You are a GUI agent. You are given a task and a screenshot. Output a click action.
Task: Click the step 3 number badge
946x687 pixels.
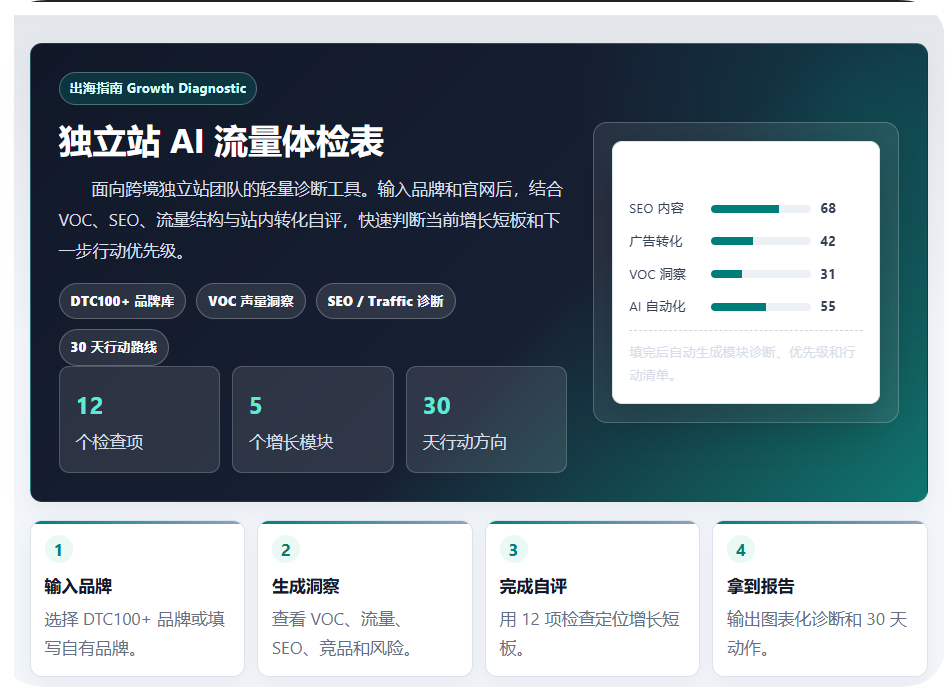513,550
